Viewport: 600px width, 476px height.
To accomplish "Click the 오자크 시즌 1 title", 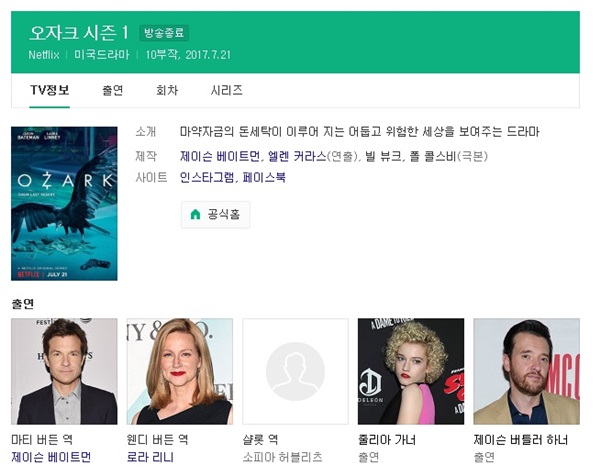I will pyautogui.click(x=79, y=33).
